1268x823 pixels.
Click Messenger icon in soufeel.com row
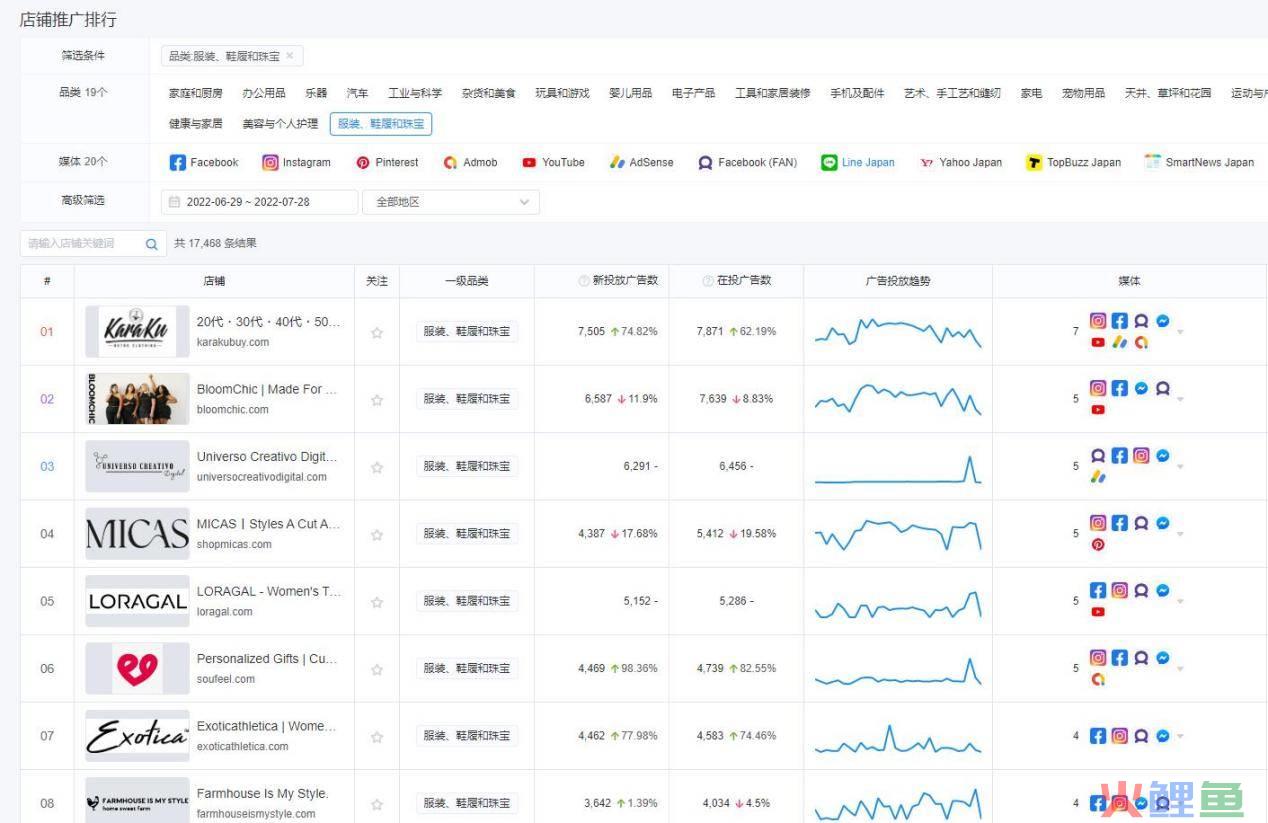pyautogui.click(x=1163, y=658)
